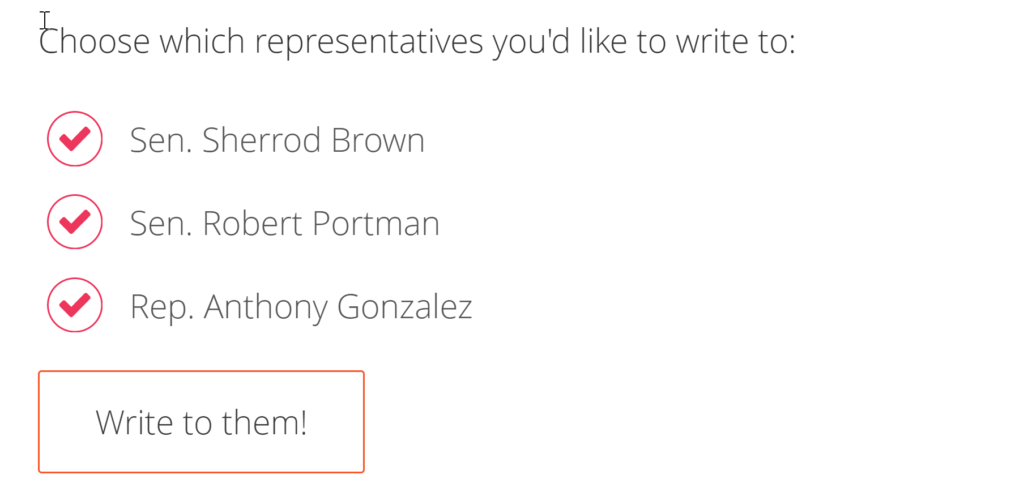This screenshot has height=479, width=1024.
Task: Click the "Rep. Anthony Gonzalez" name label
Action: 300,306
